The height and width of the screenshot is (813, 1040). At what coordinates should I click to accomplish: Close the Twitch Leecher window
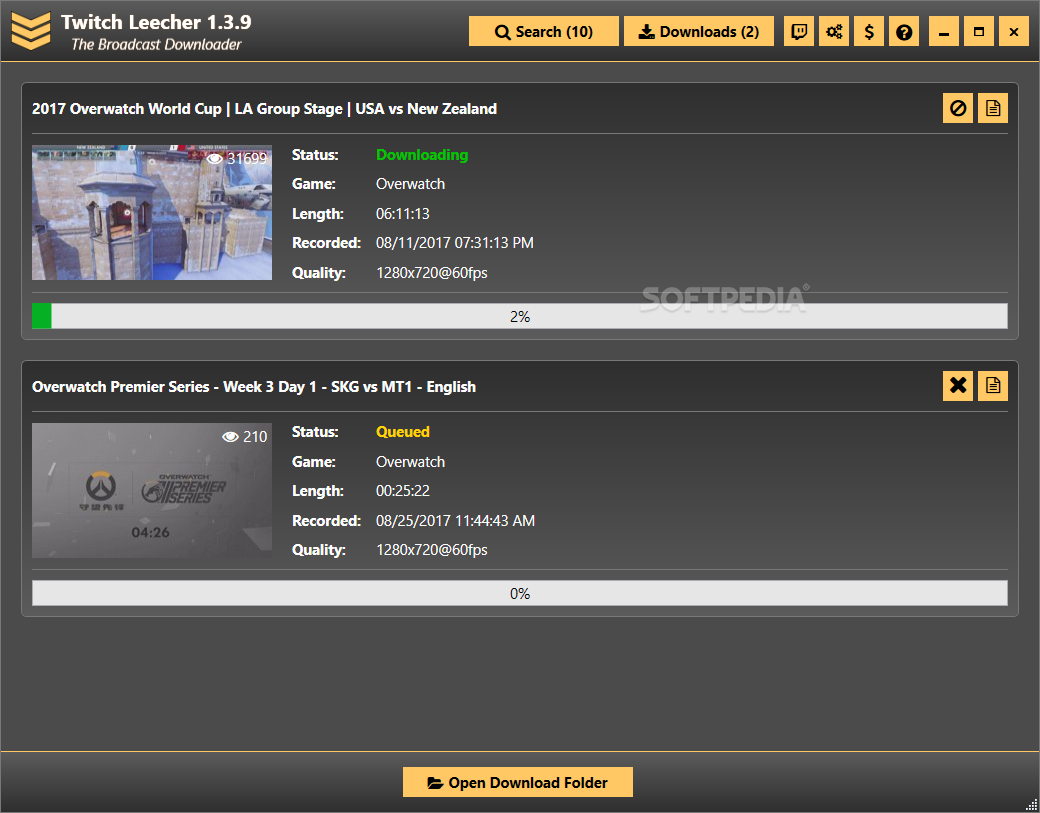click(1013, 31)
